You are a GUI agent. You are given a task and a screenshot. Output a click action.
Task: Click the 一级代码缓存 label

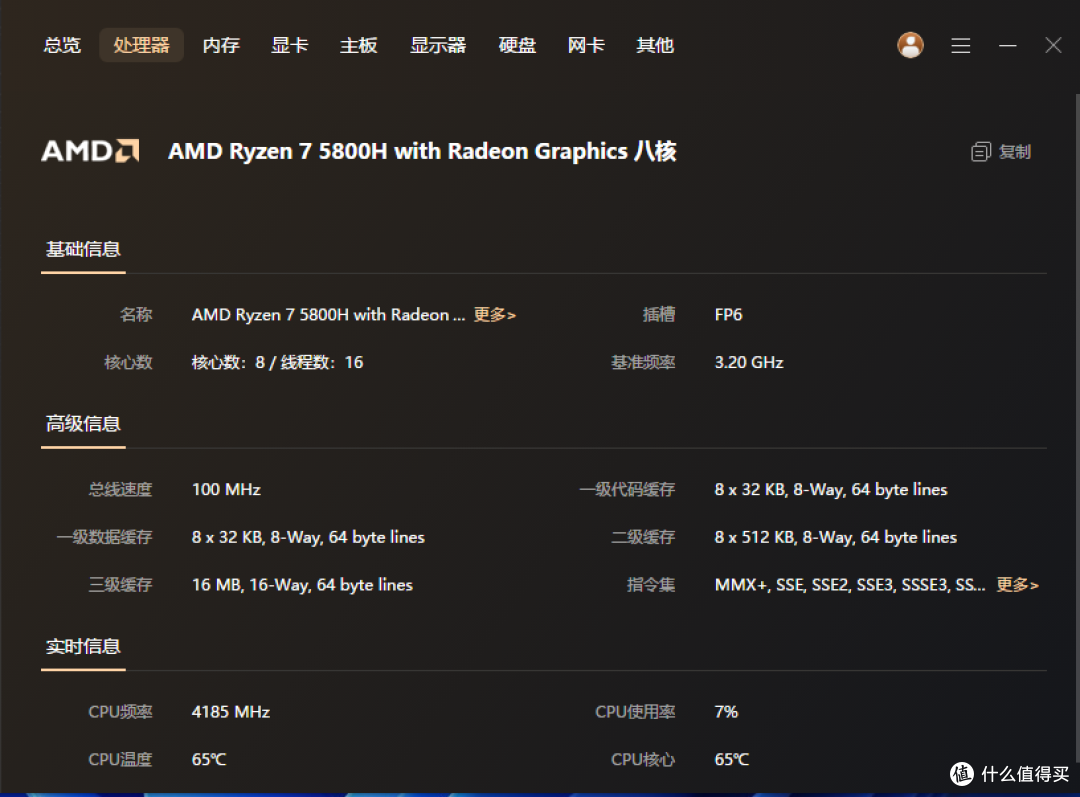pyautogui.click(x=627, y=490)
